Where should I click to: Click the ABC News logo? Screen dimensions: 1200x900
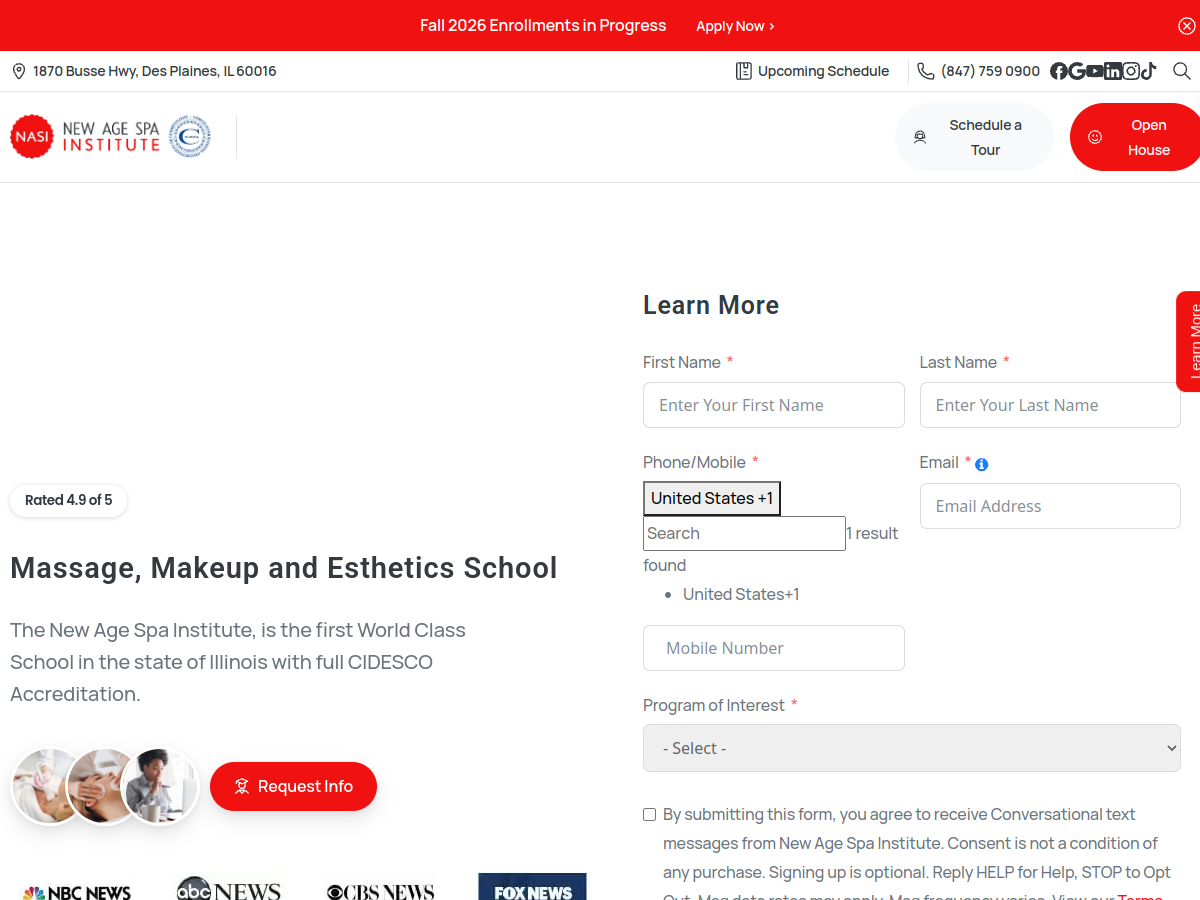pyautogui.click(x=228, y=889)
